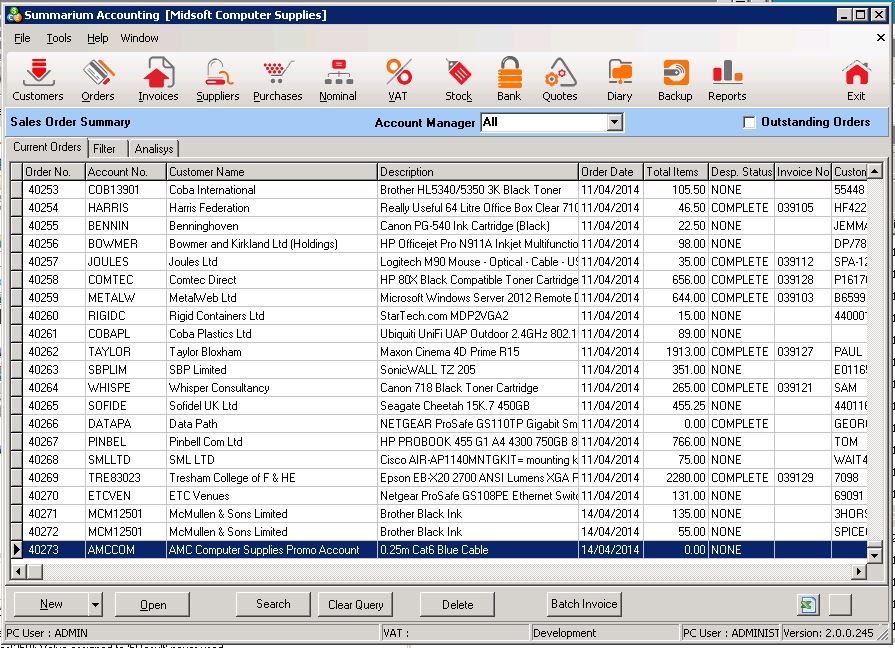Open the VAT percent icon
The width and height of the screenshot is (895, 648).
398,80
